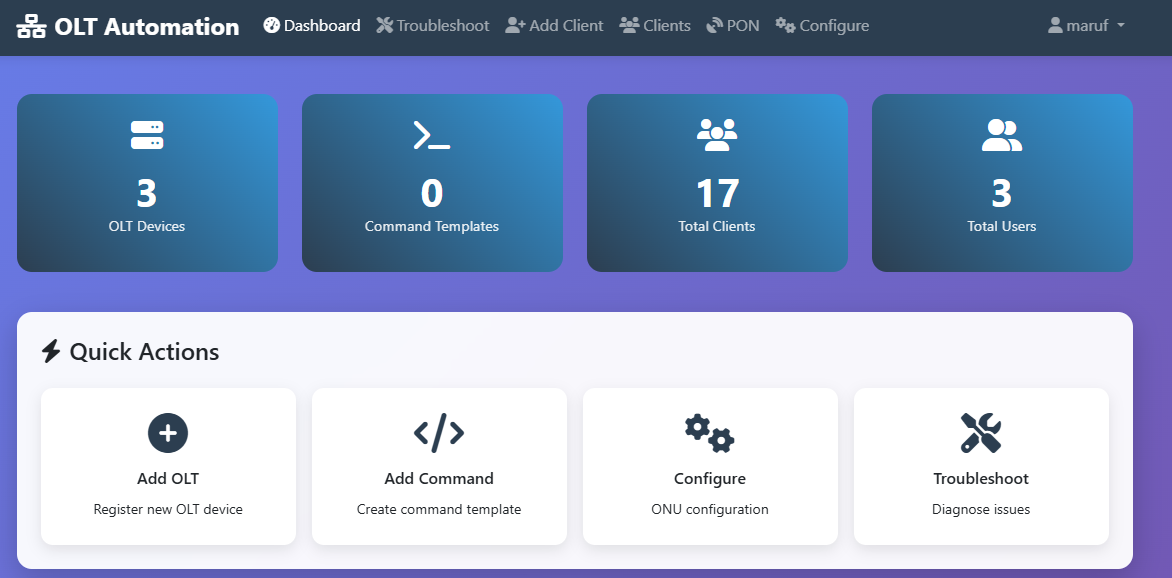Click the gears icon on Configure quick action

tap(709, 433)
